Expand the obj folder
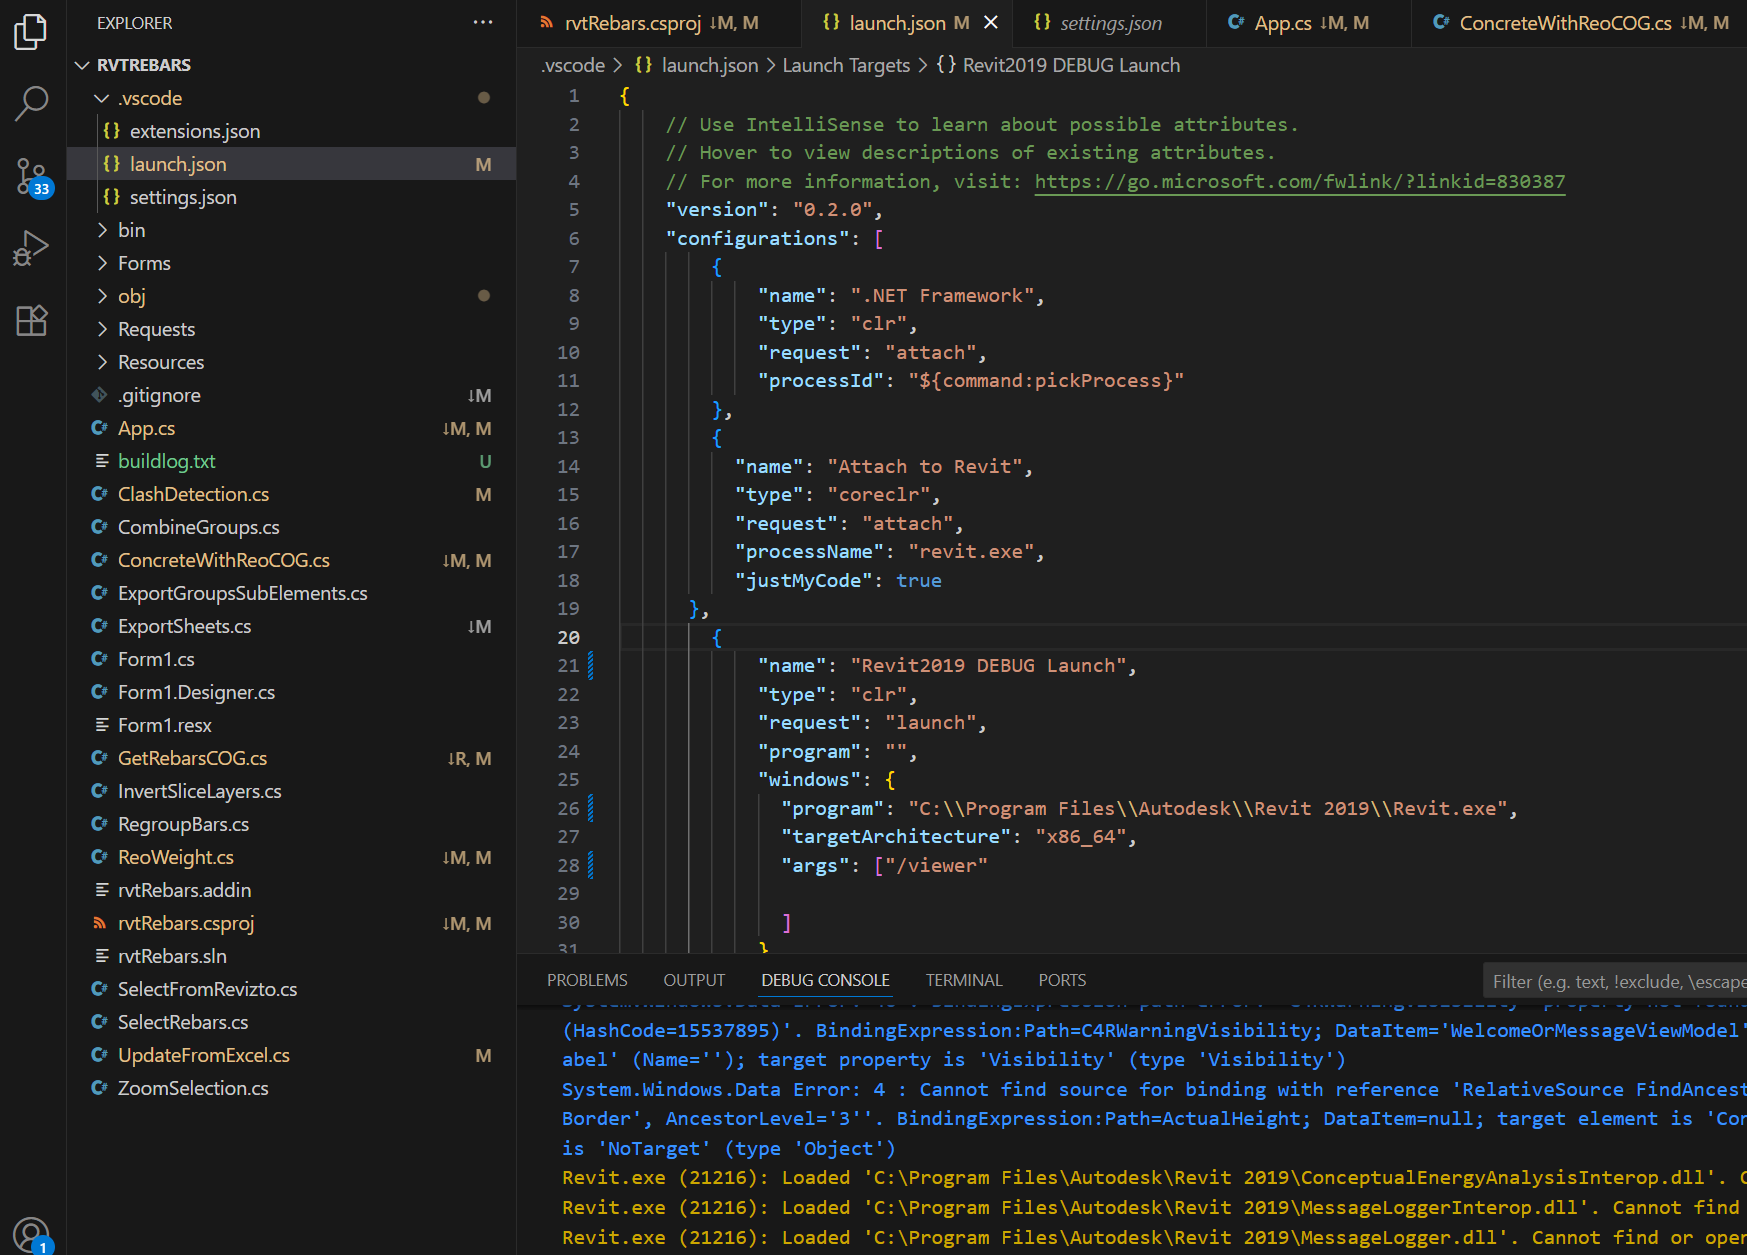1747x1255 pixels. 291,296
